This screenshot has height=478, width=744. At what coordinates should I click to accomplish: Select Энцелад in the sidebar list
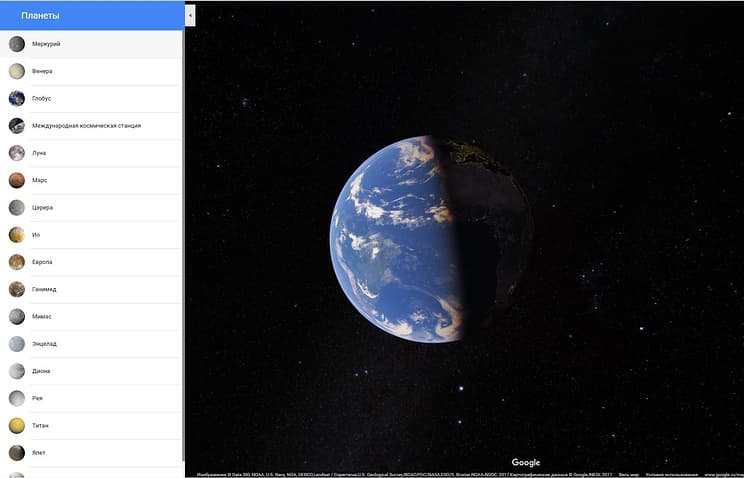click(x=91, y=344)
